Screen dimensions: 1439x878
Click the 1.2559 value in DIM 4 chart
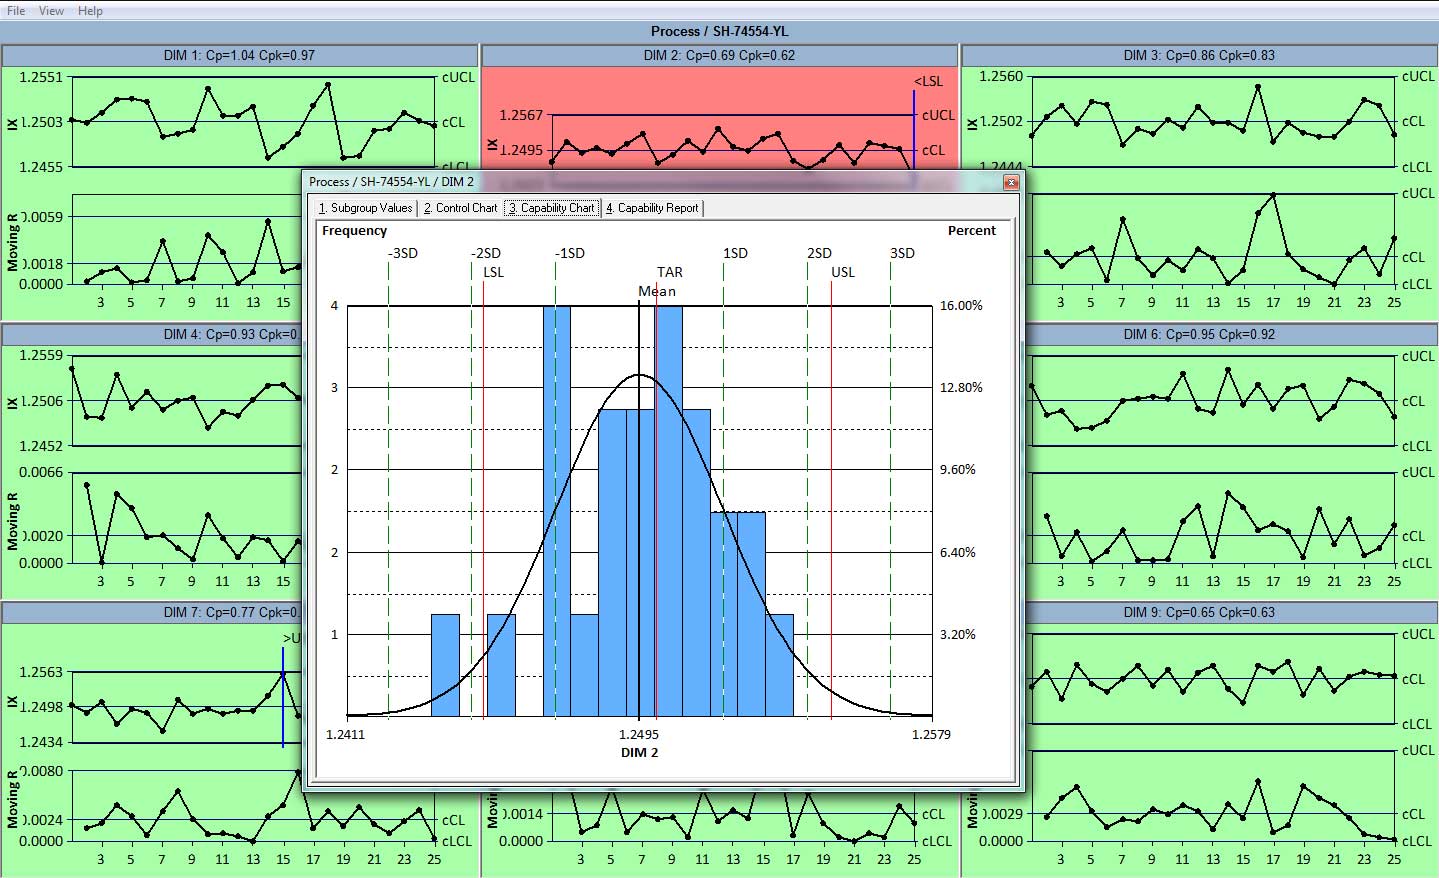tap(41, 355)
